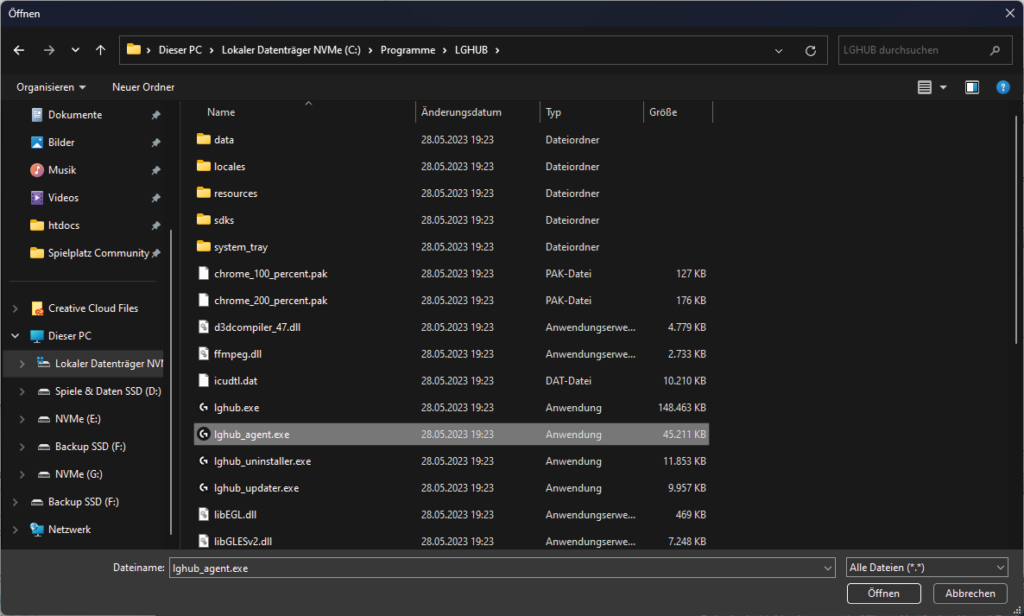Expand the Netzwerk node

coord(15,530)
